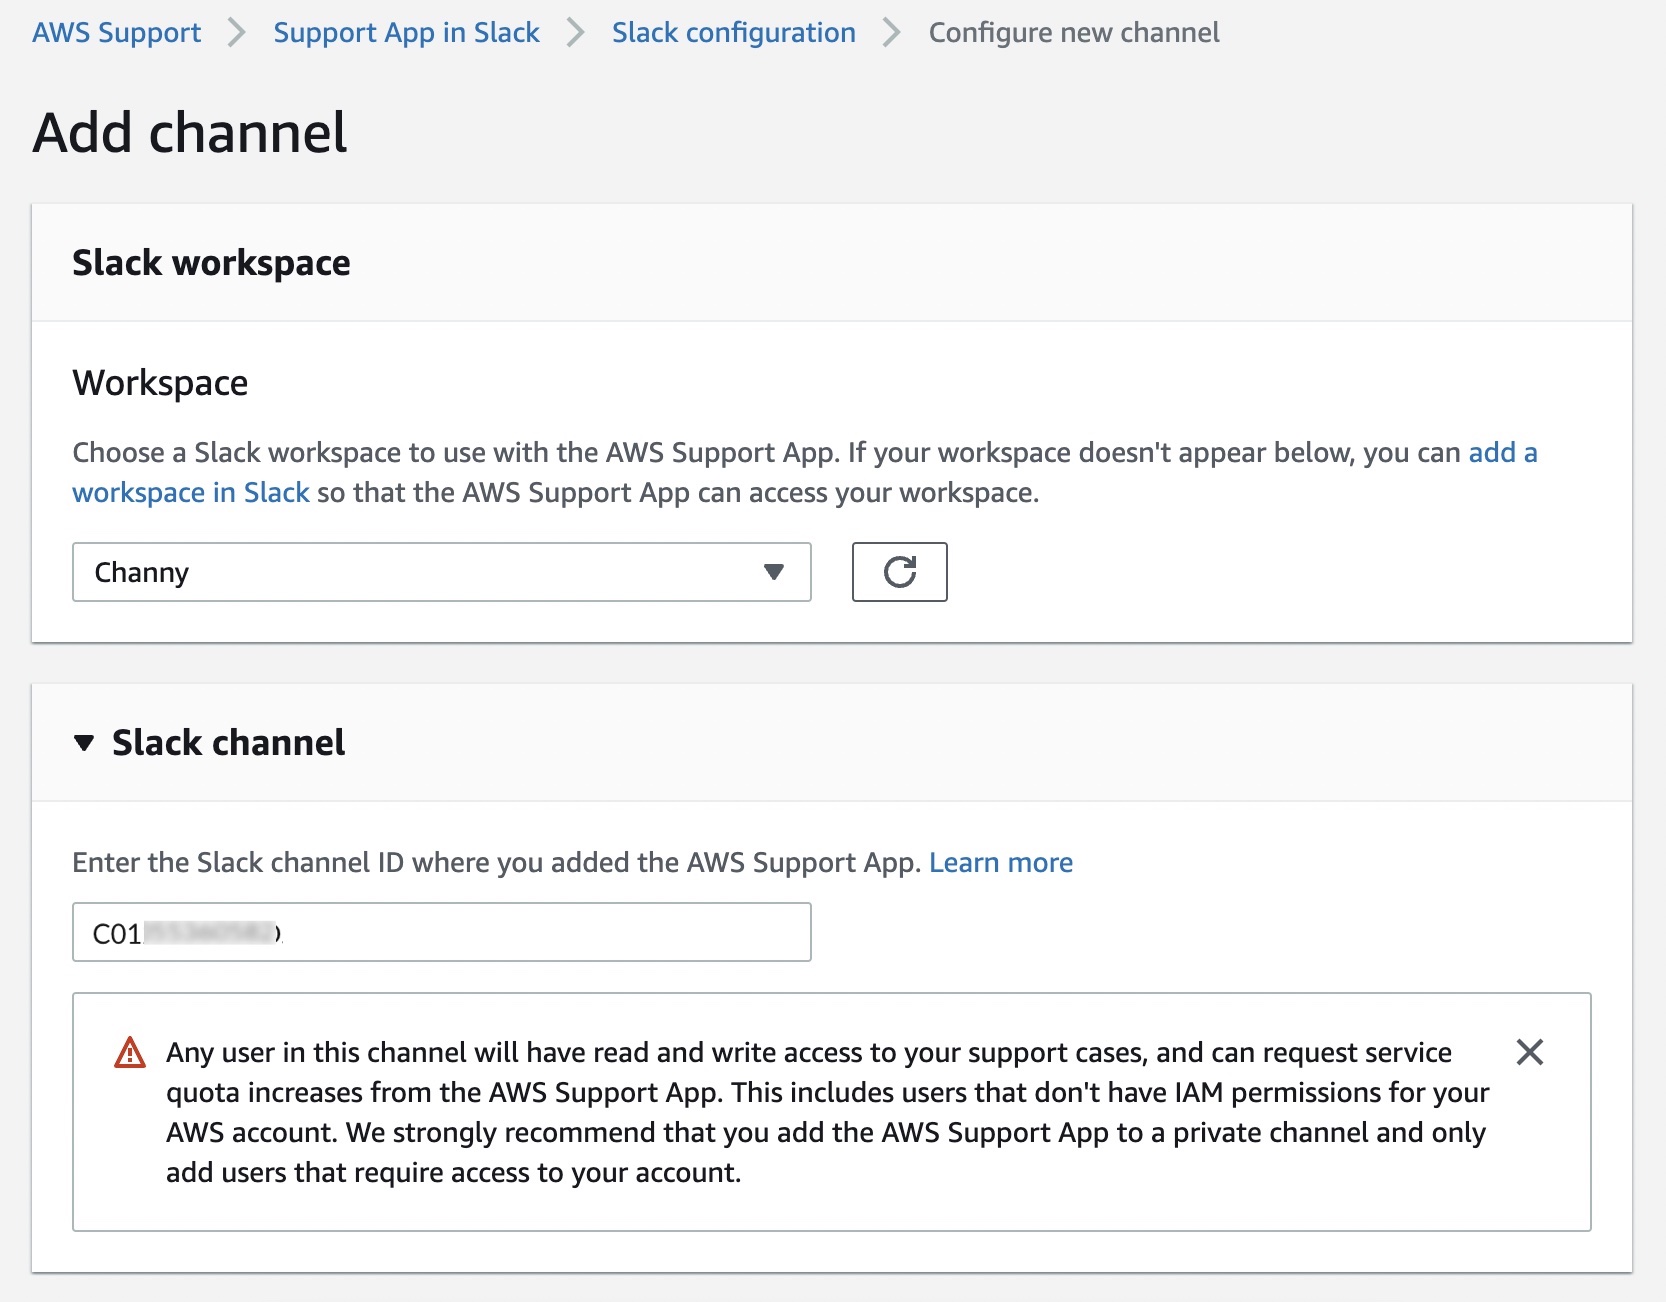Screen dimensions: 1666x1302
Task: Click the breadcrumb chevron after AWS Support
Action: point(237,32)
